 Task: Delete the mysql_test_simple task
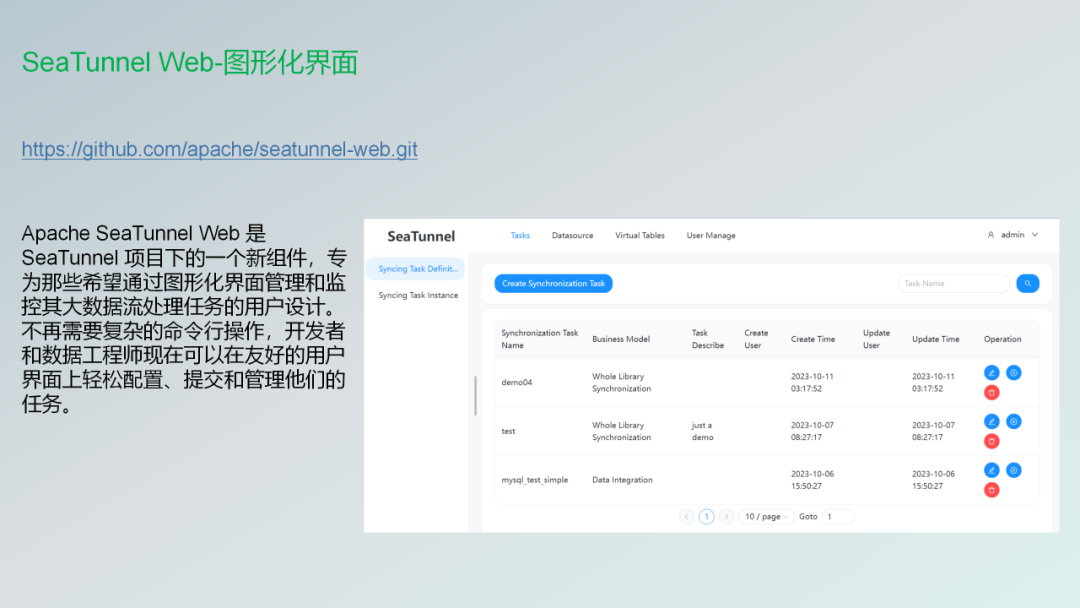point(992,490)
